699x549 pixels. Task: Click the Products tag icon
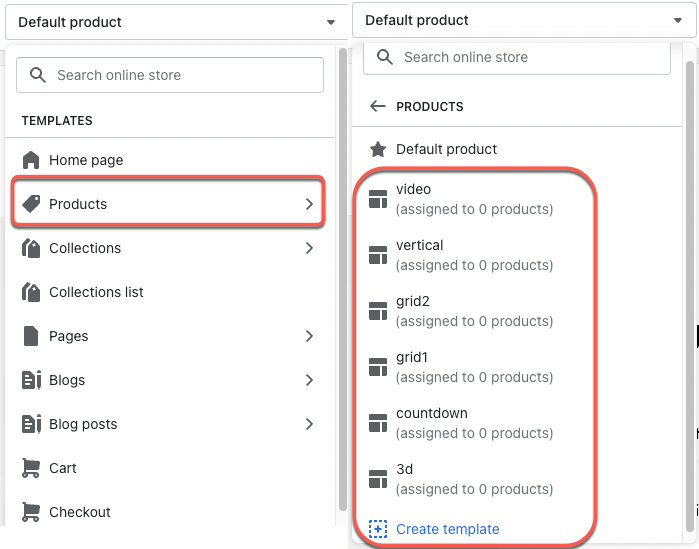point(31,204)
